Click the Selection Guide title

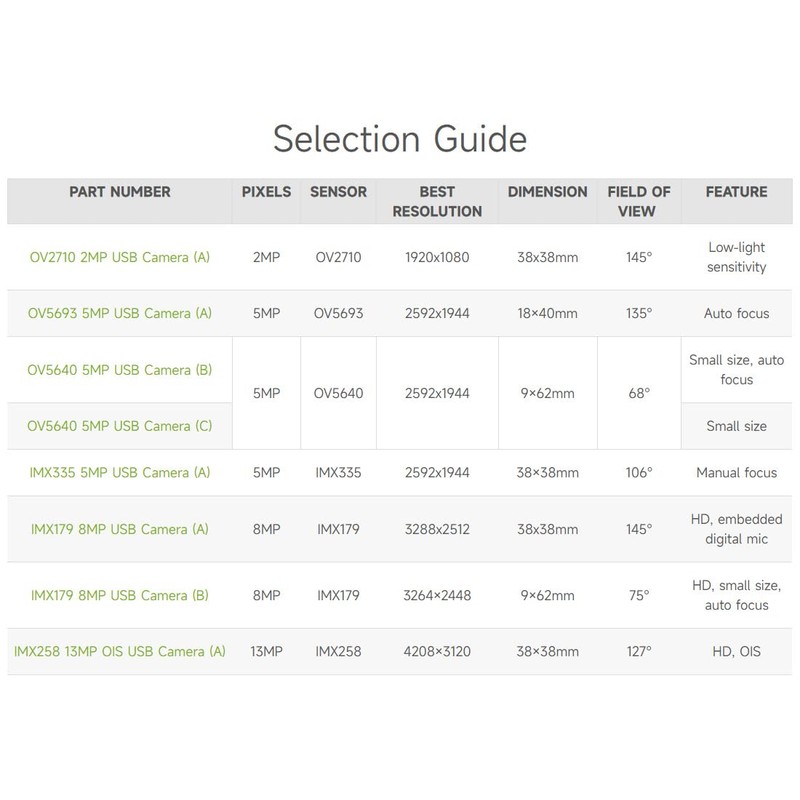coord(400,137)
